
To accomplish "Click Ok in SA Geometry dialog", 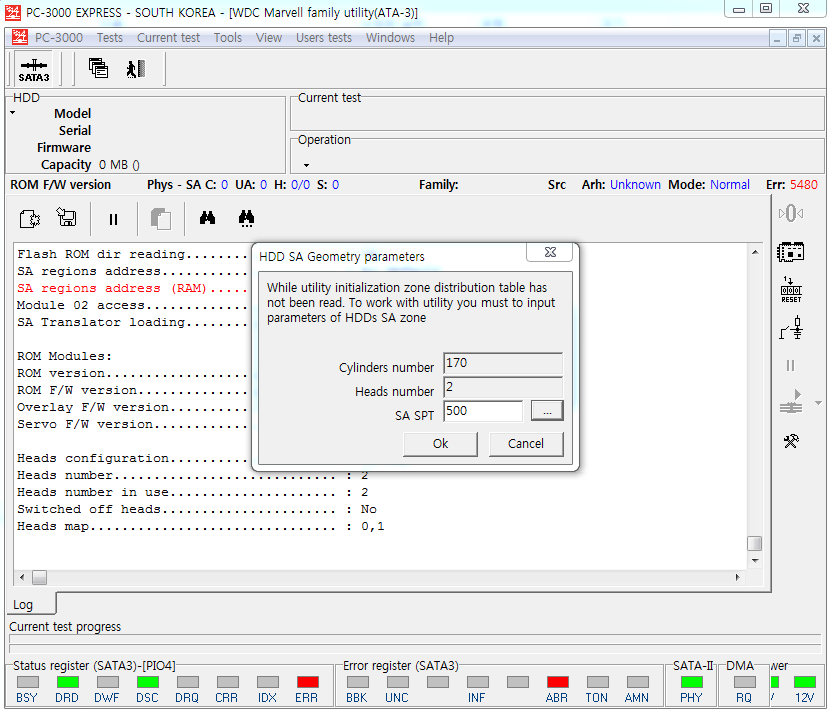I will tap(440, 444).
